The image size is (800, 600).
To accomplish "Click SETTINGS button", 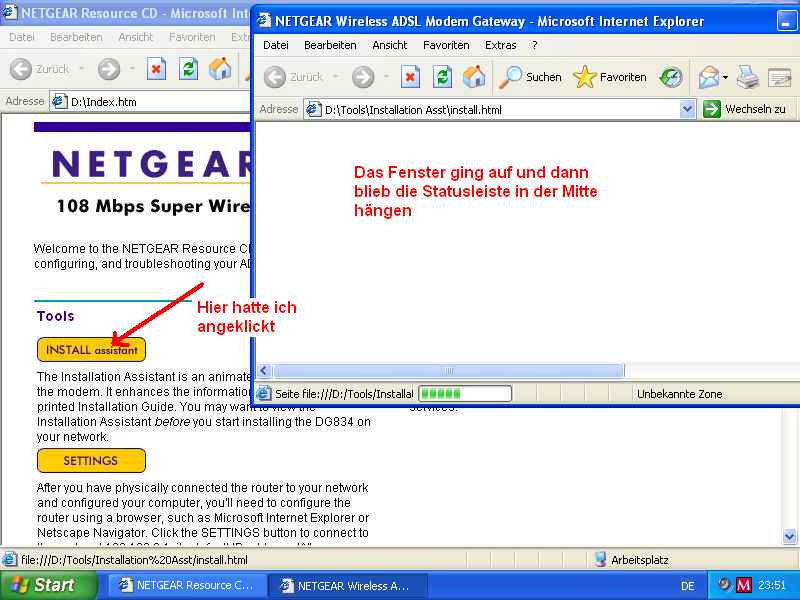I will [x=91, y=461].
